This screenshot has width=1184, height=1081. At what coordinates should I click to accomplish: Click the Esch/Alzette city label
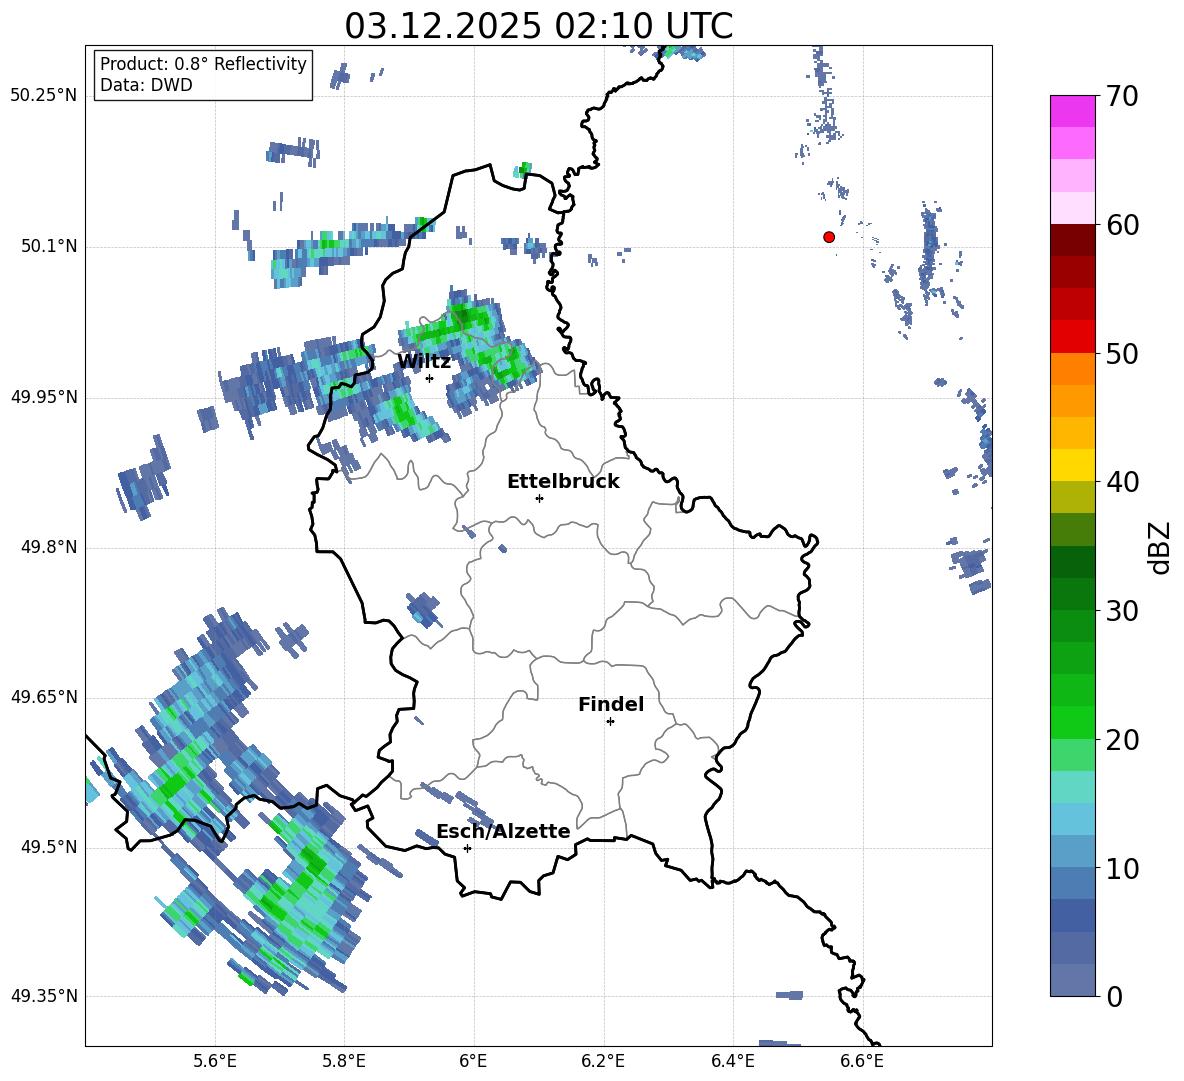coord(503,832)
